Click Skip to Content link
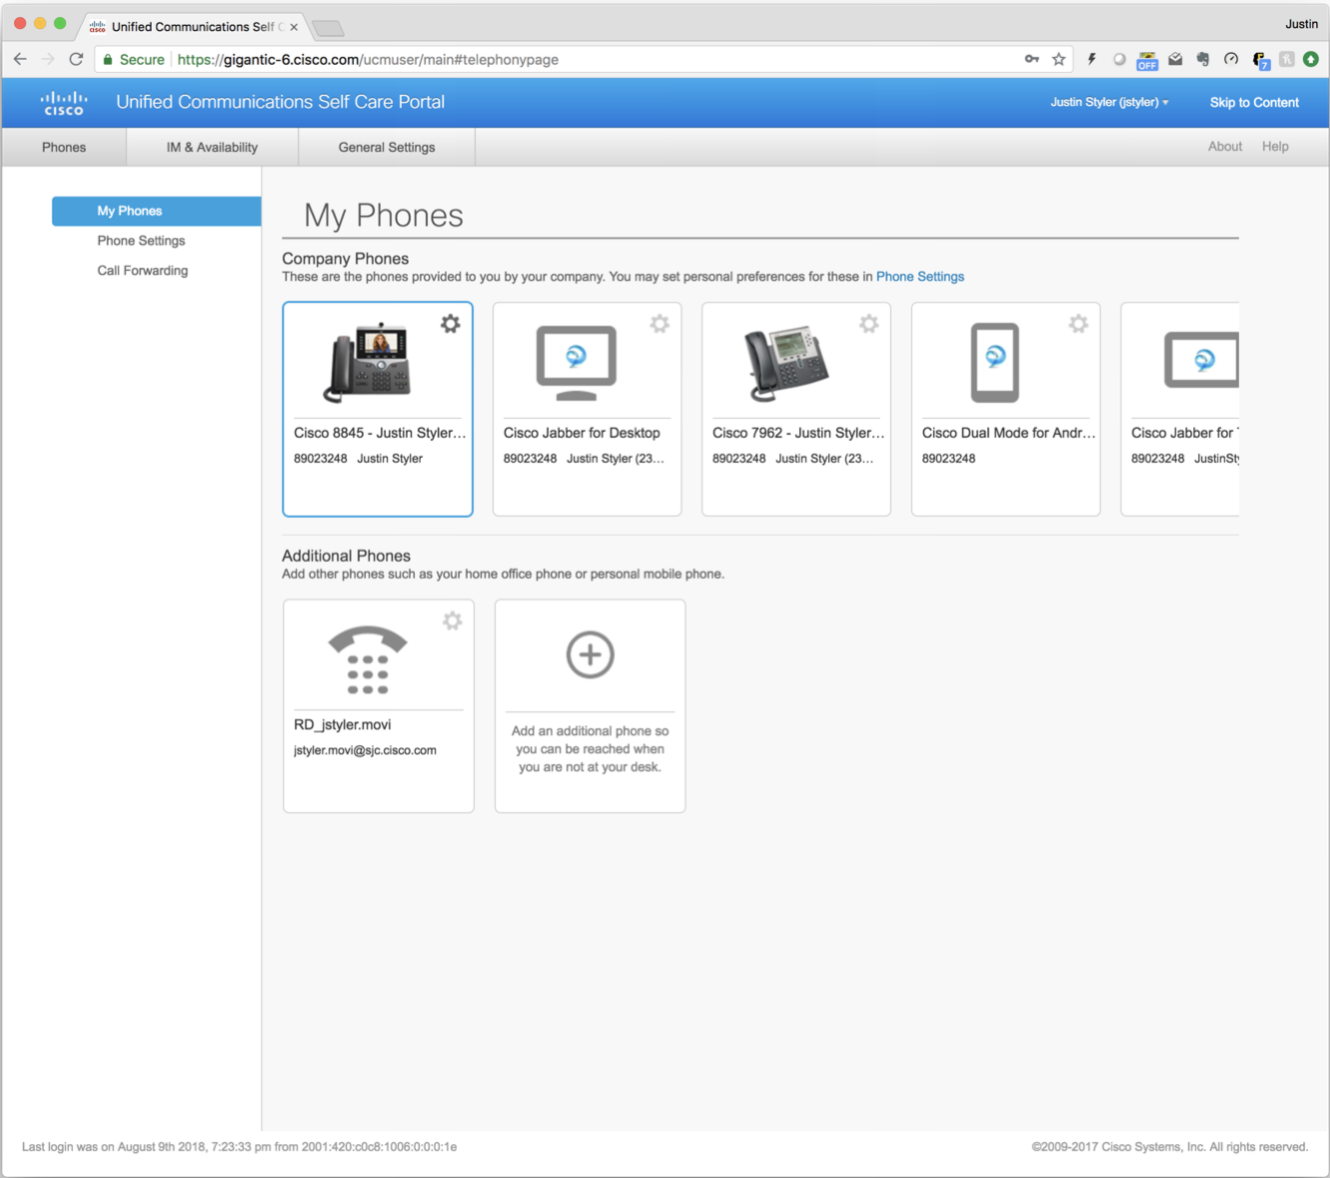Viewport: 1330px width, 1178px height. pyautogui.click(x=1254, y=102)
